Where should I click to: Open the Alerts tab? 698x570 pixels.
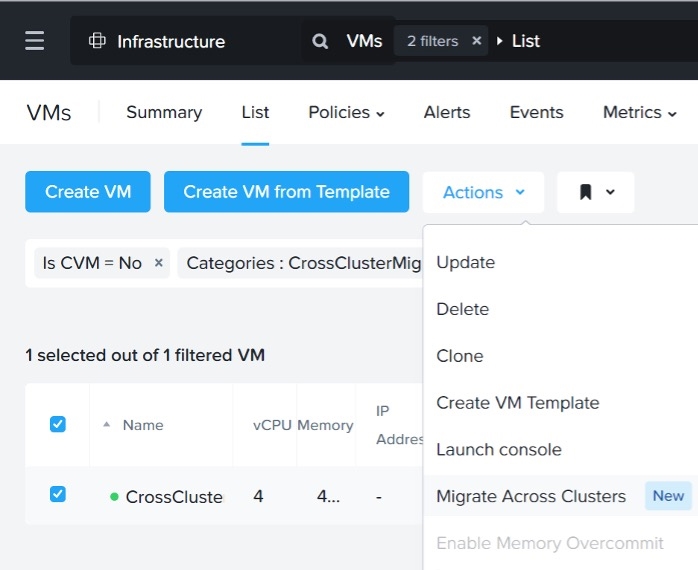[447, 112]
